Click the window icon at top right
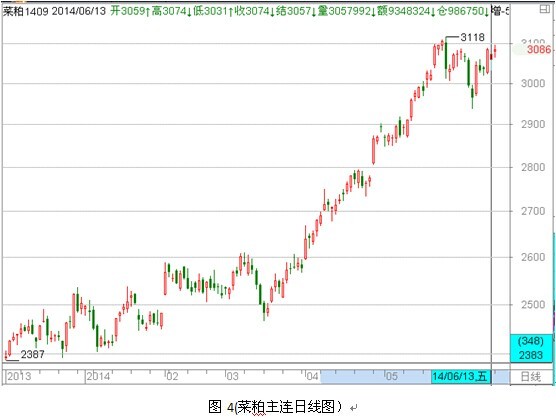This screenshot has width=556, height=418. point(544,10)
